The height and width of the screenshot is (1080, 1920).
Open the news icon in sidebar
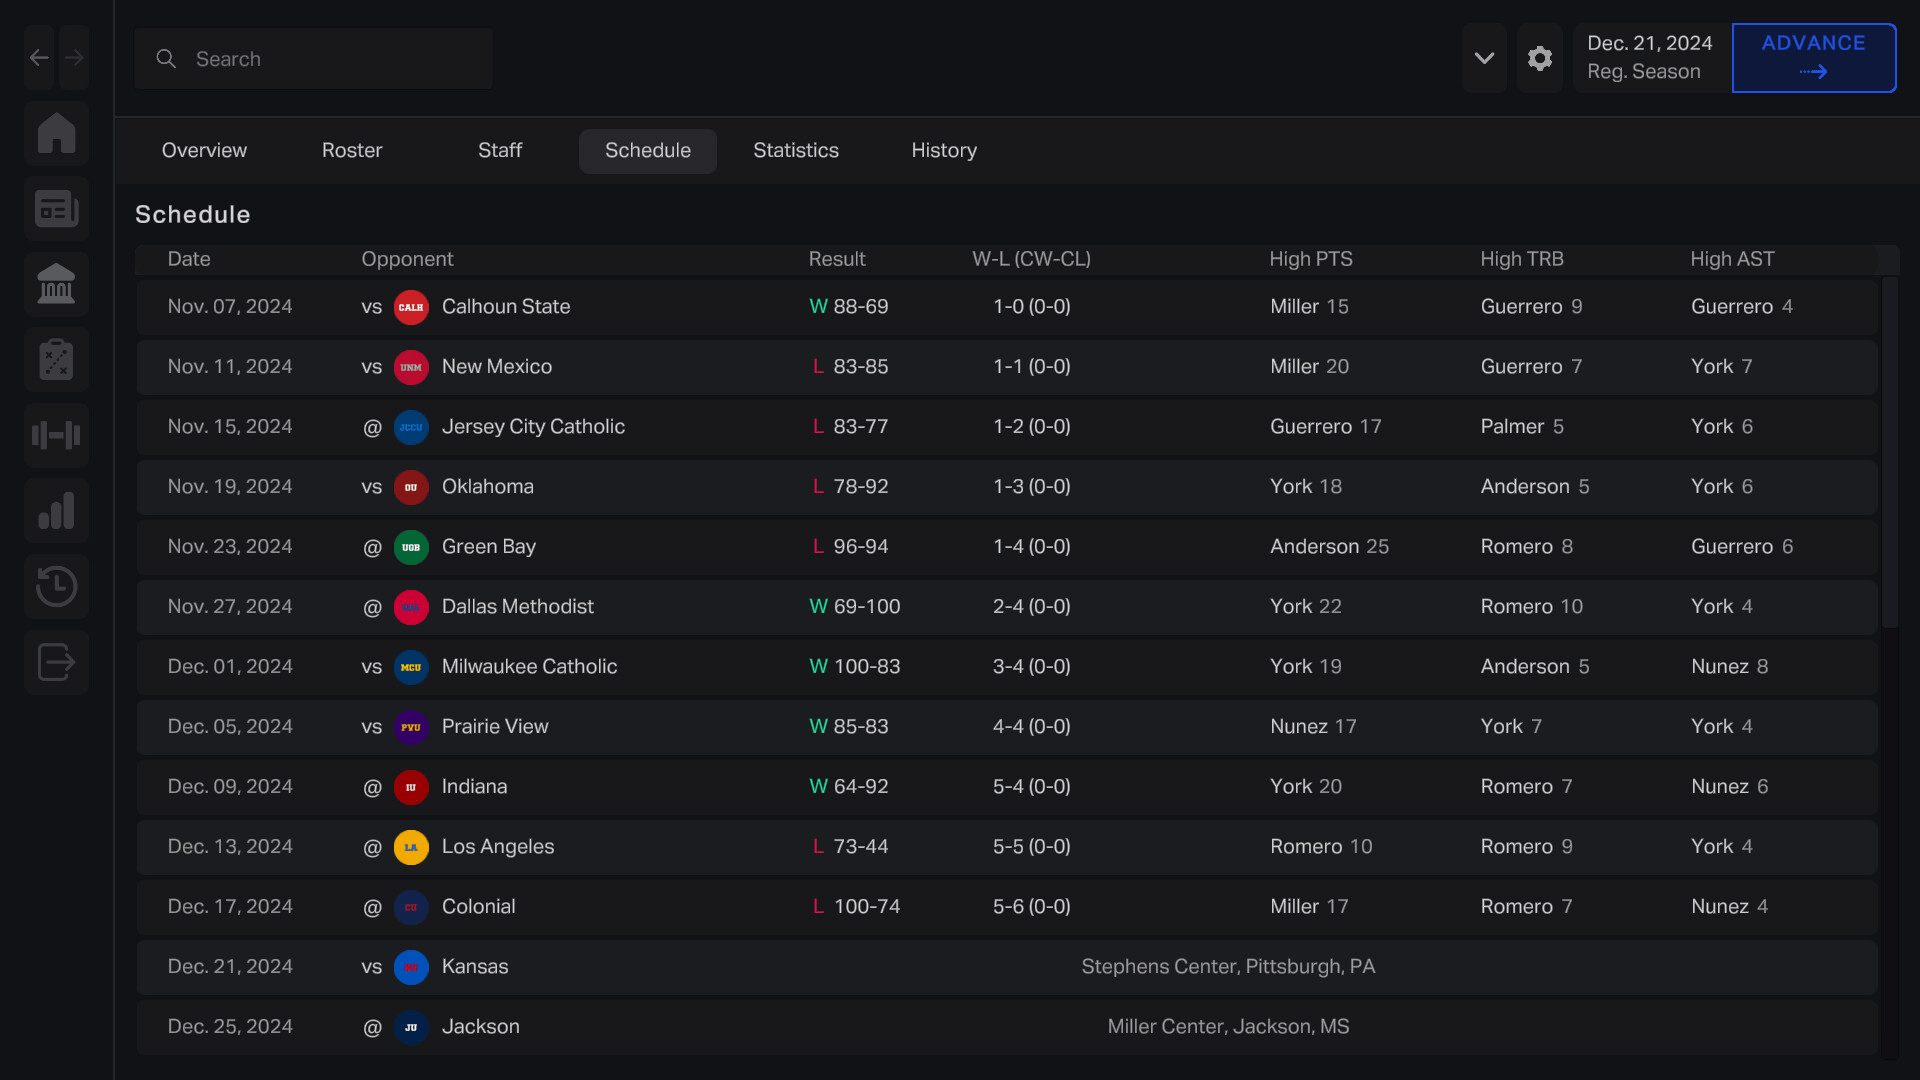tap(57, 209)
